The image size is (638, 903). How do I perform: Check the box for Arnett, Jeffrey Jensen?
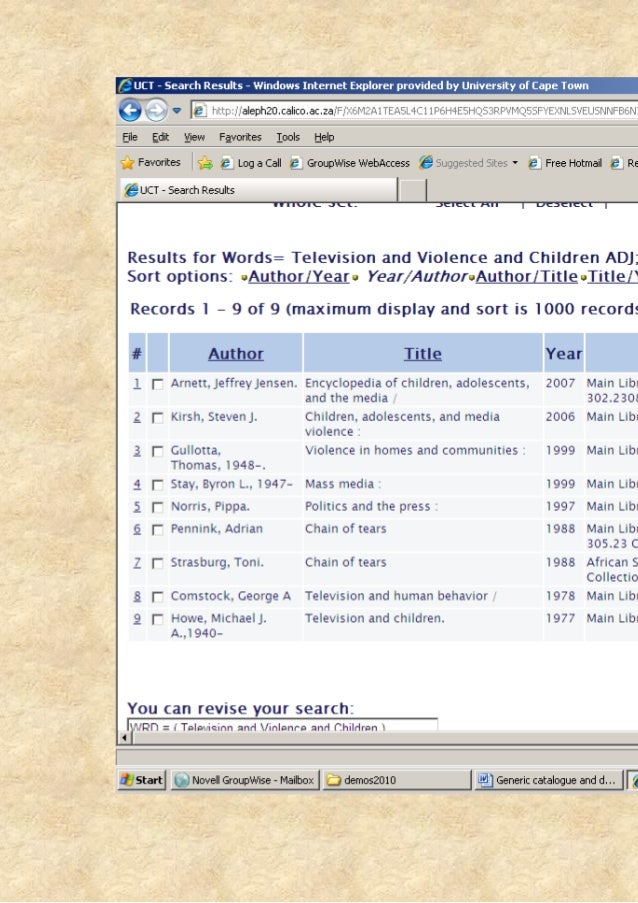coord(157,384)
